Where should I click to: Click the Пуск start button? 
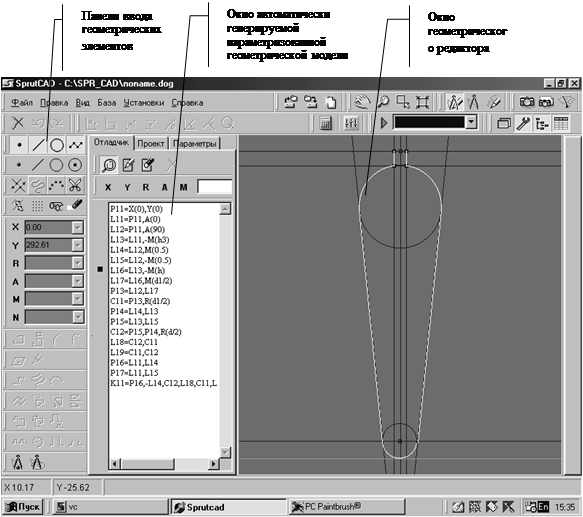tap(22, 507)
